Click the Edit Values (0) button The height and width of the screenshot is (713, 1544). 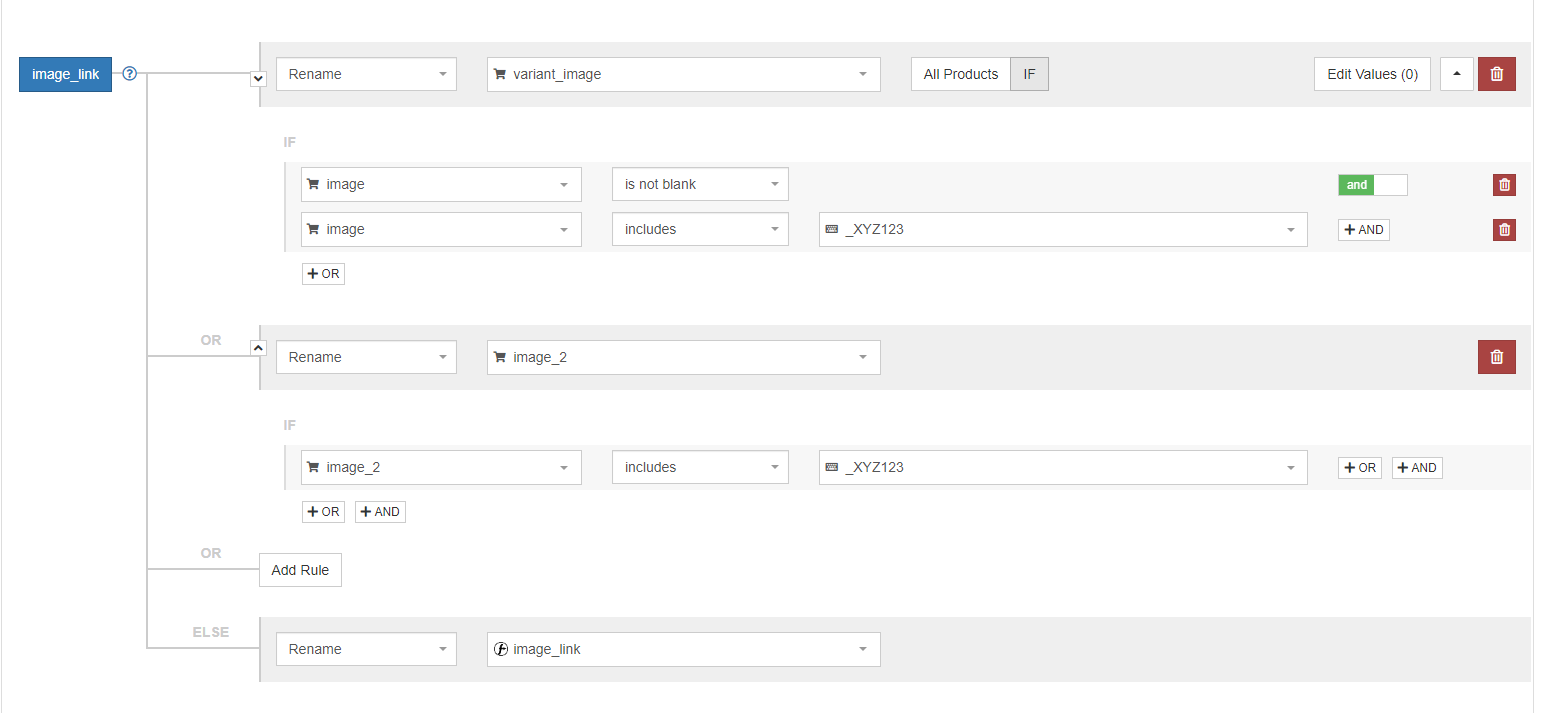1371,74
